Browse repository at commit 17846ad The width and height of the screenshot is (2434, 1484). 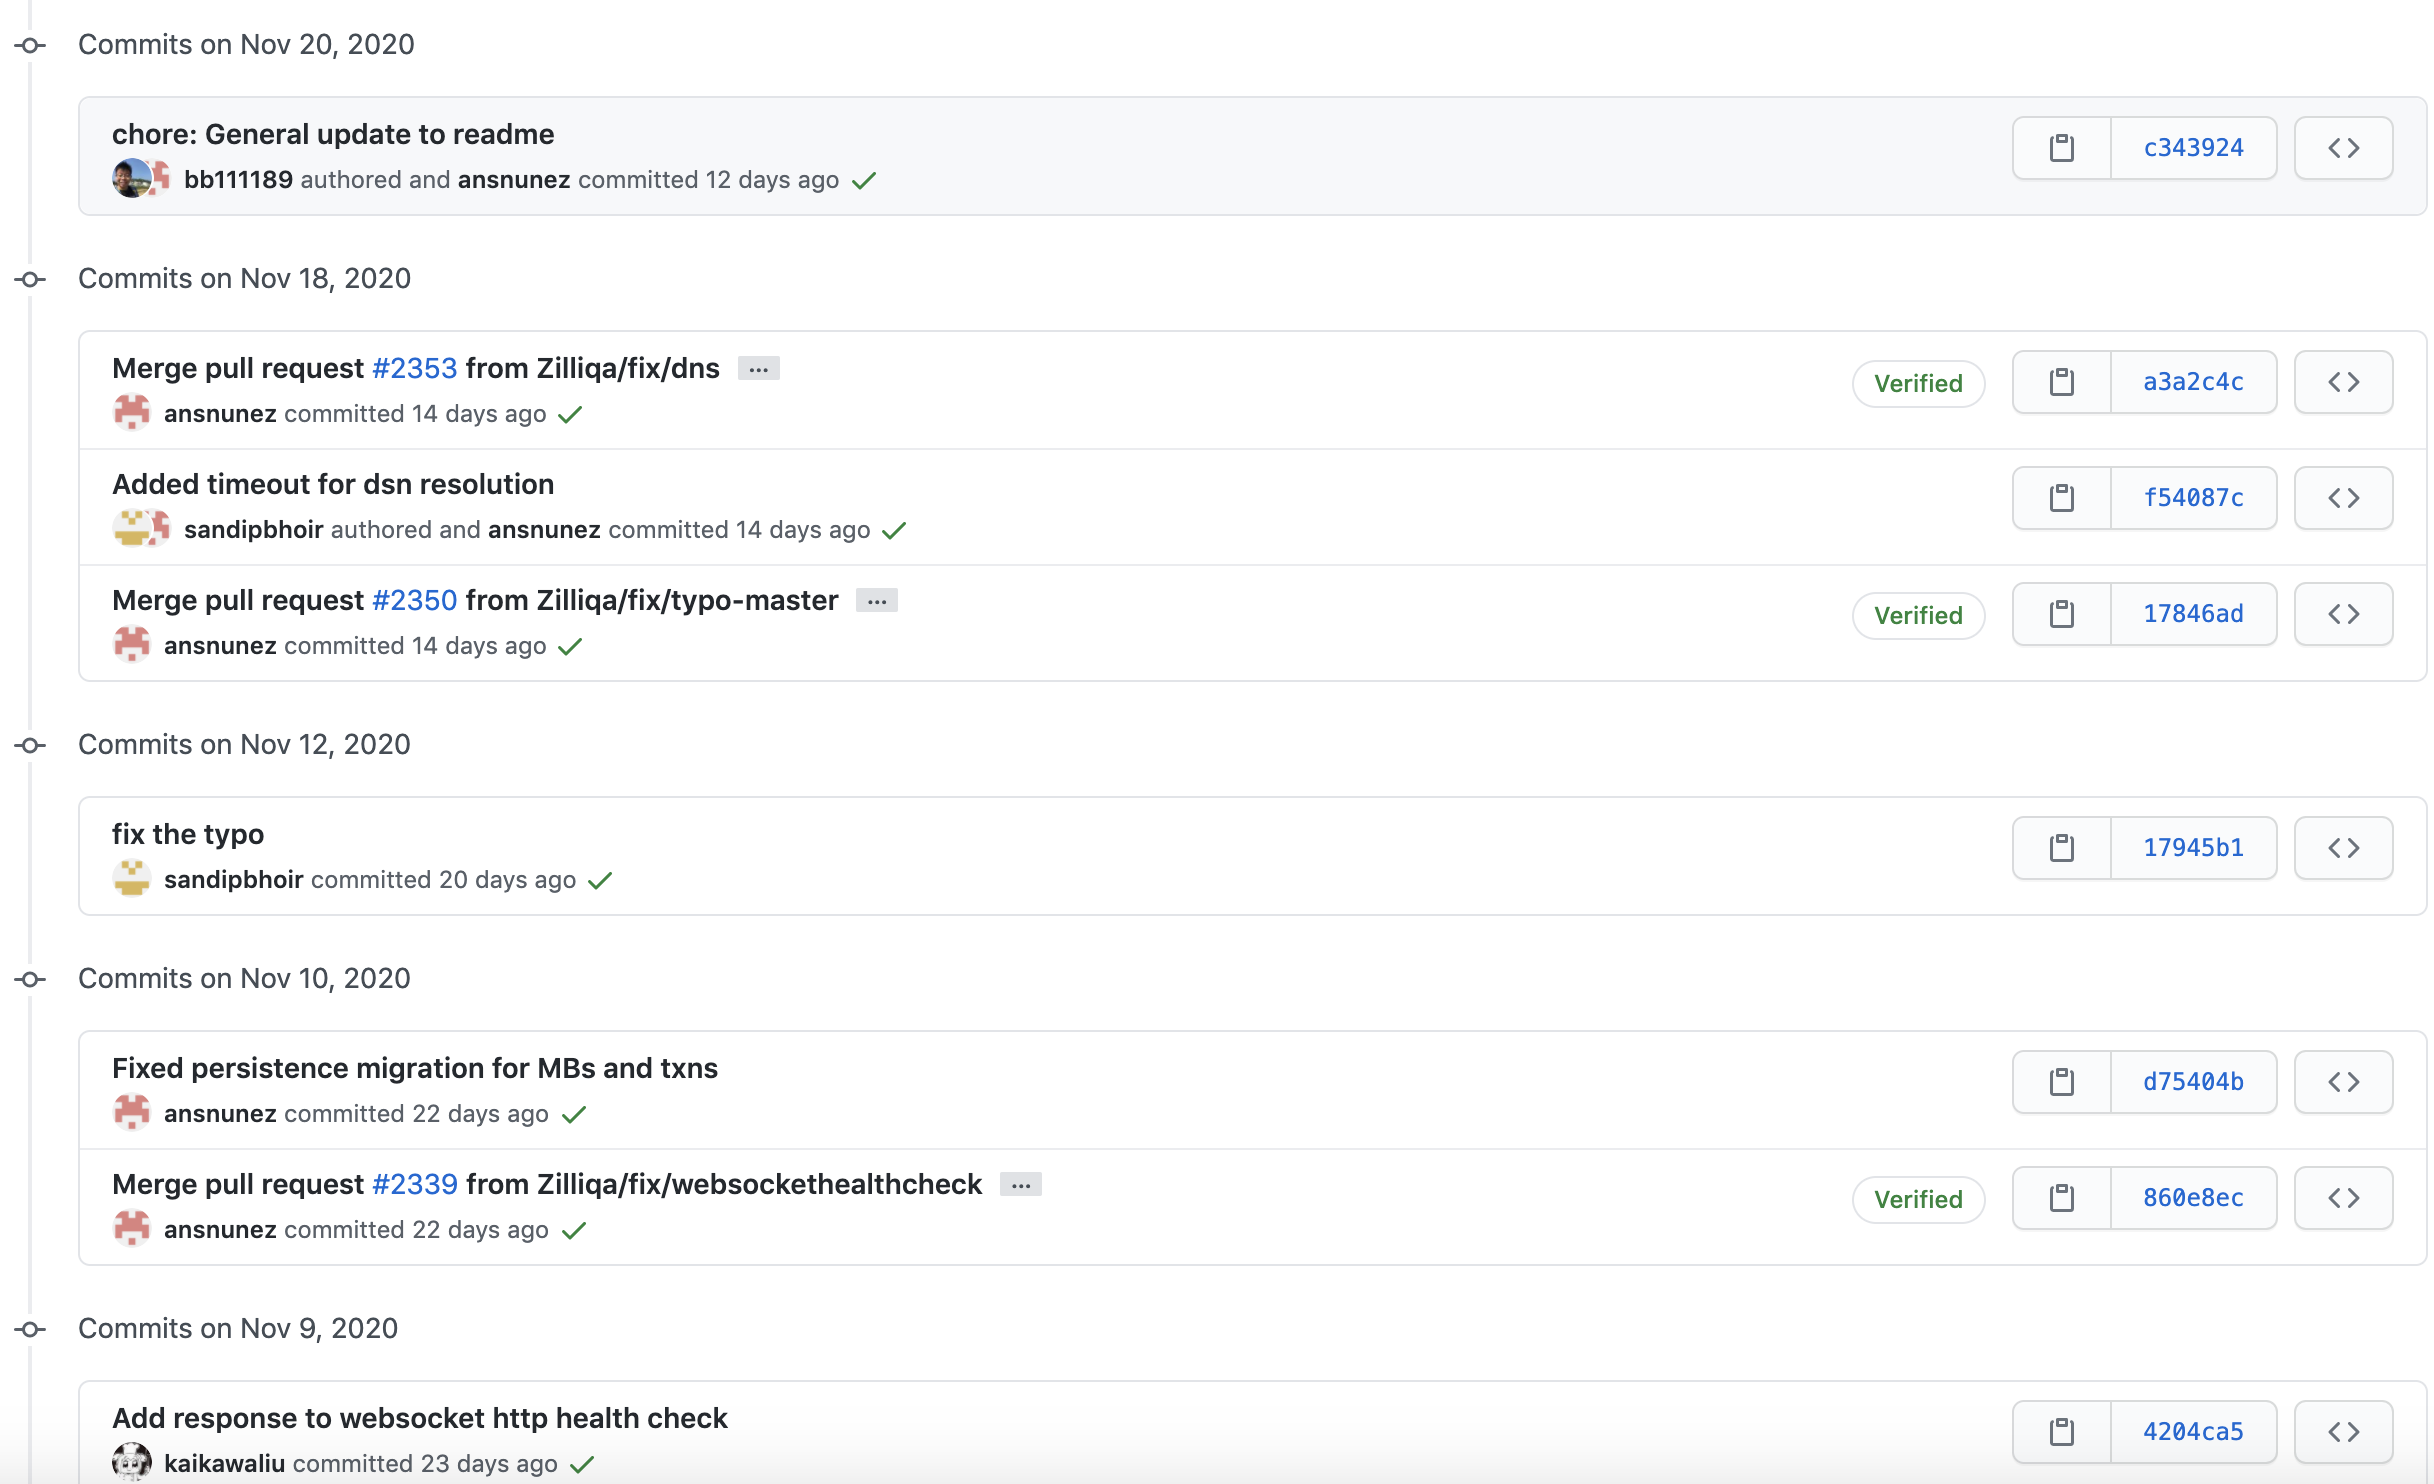coord(2343,614)
